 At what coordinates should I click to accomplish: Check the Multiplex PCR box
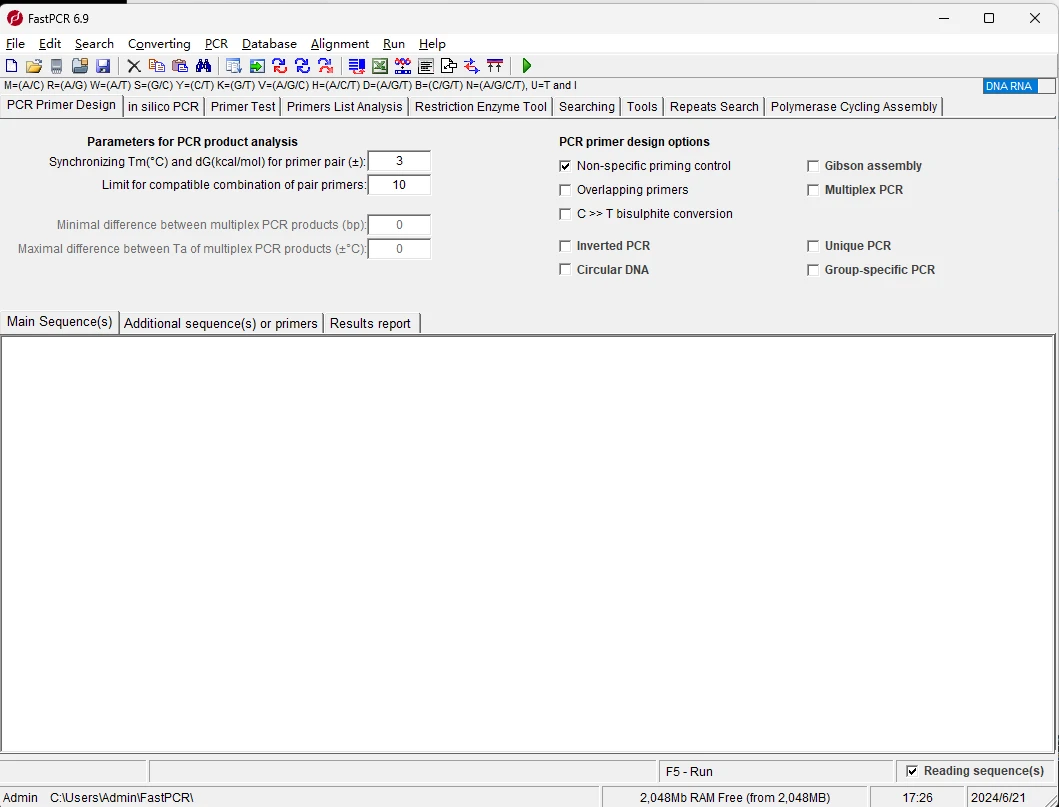point(813,190)
